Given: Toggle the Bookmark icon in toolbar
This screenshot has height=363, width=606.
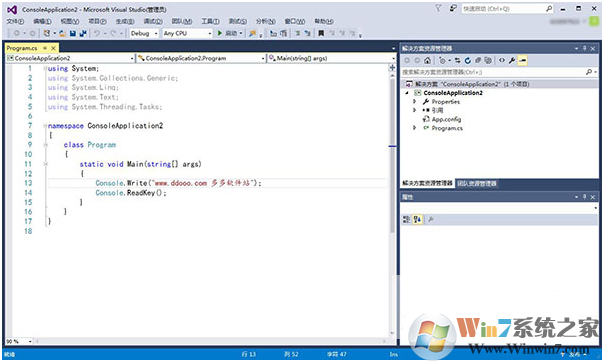Looking at the screenshot, I should (321, 34).
